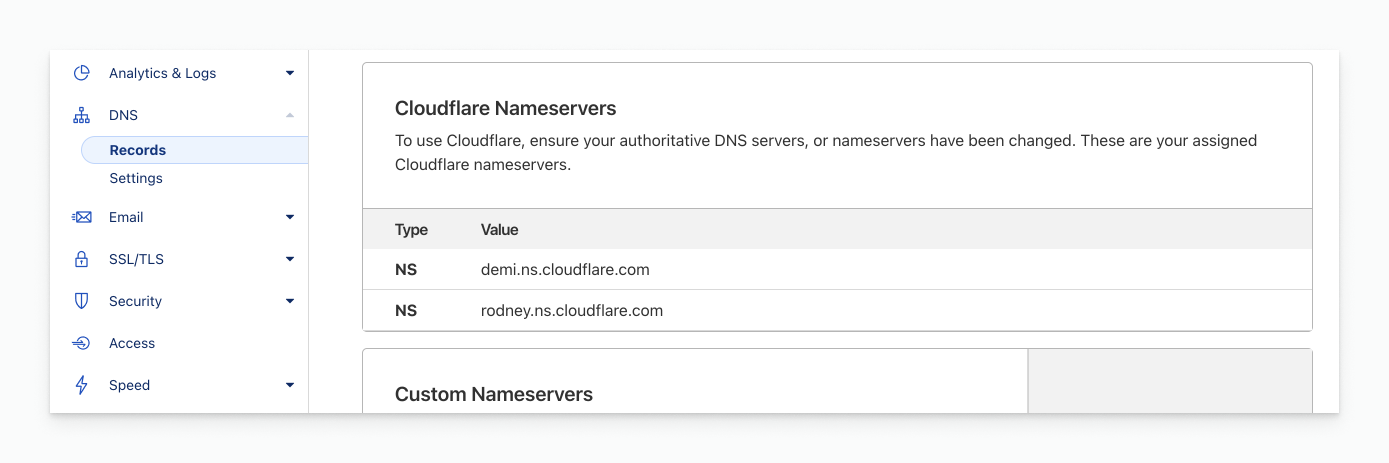Click the Cloudflare Nameservers heading
Viewport: 1389px width, 463px height.
pyautogui.click(x=506, y=108)
